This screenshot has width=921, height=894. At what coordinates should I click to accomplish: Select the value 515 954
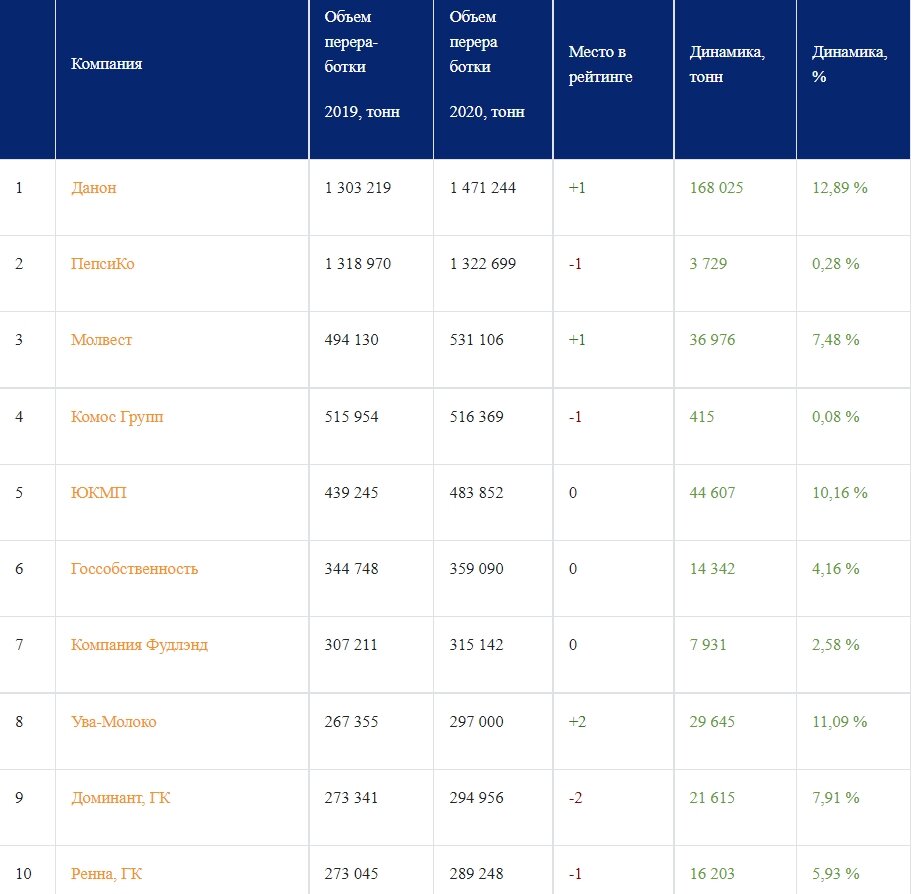(352, 417)
